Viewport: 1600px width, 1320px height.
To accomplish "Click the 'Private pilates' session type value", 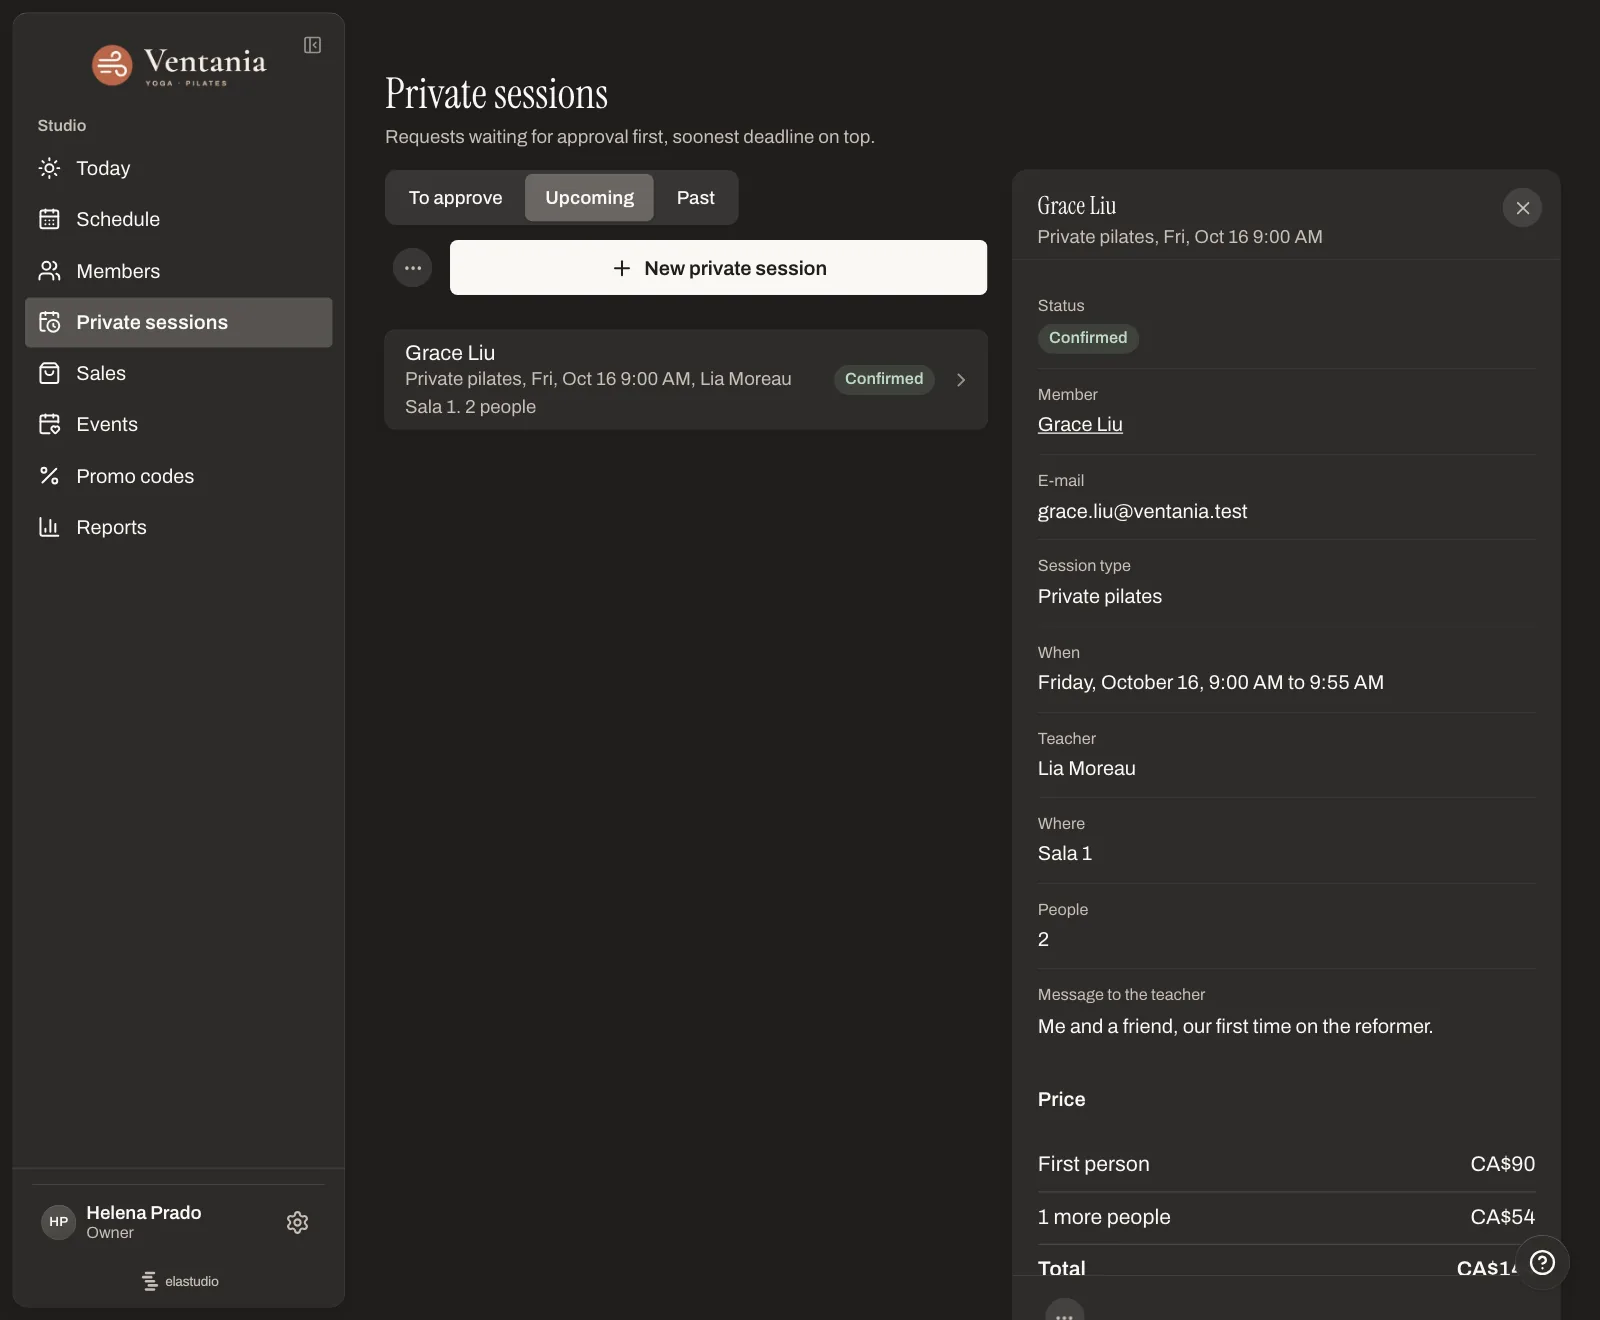I will (x=1100, y=596).
